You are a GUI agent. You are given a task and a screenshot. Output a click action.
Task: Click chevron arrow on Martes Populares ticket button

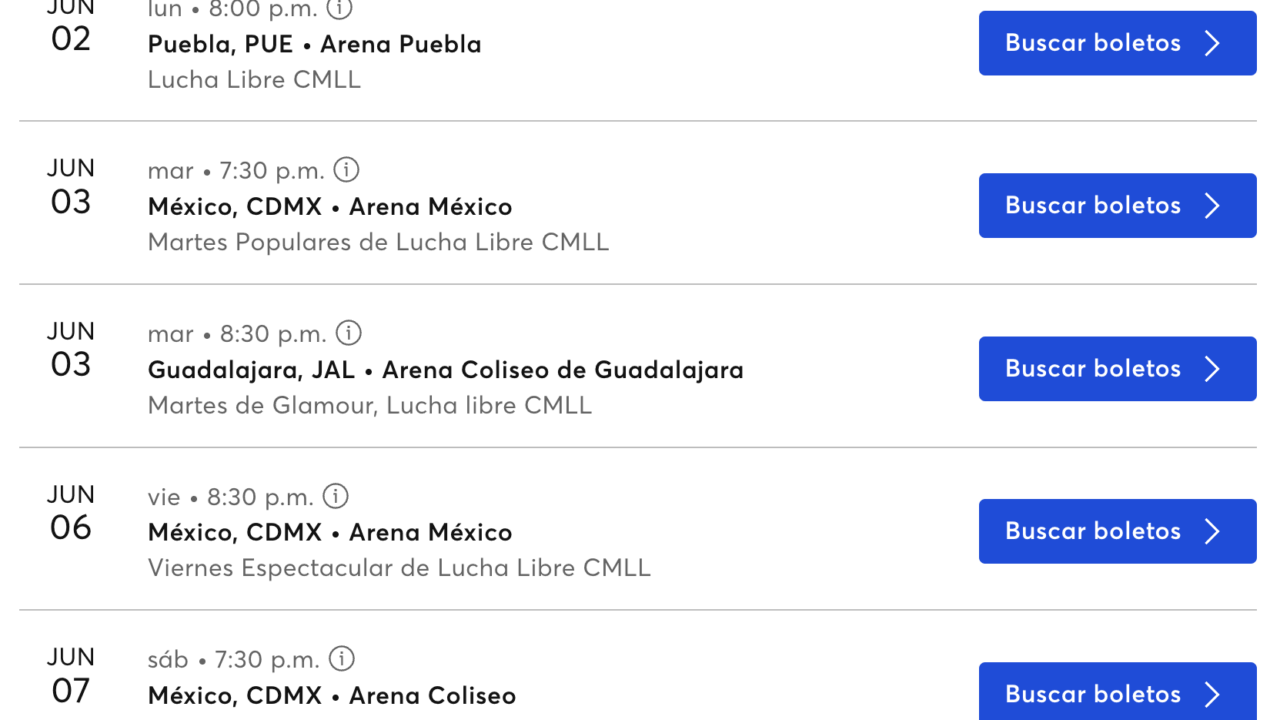(x=1213, y=205)
